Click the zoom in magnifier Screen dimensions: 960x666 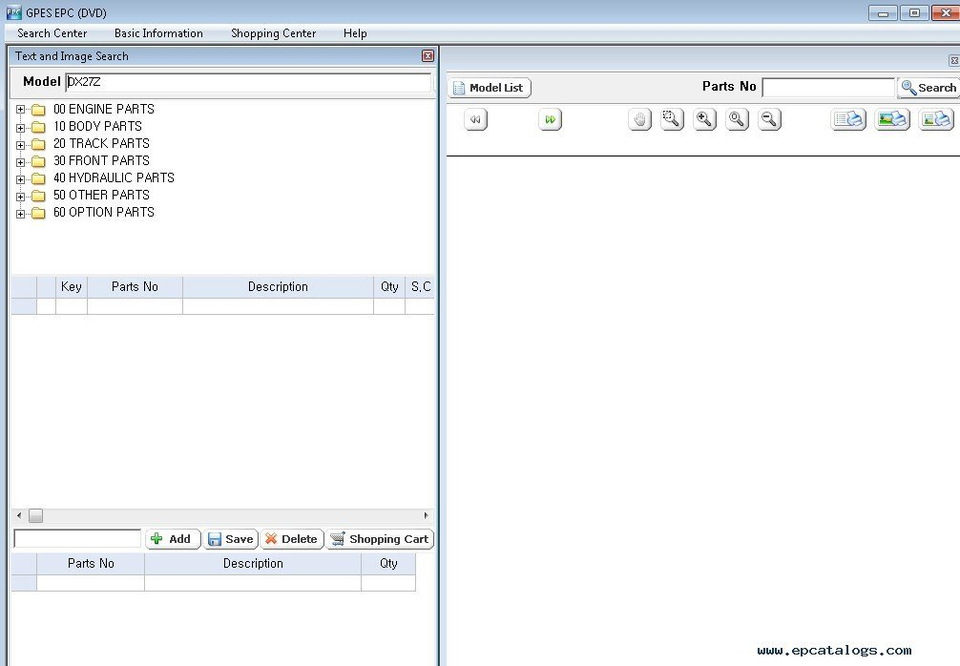(x=705, y=119)
